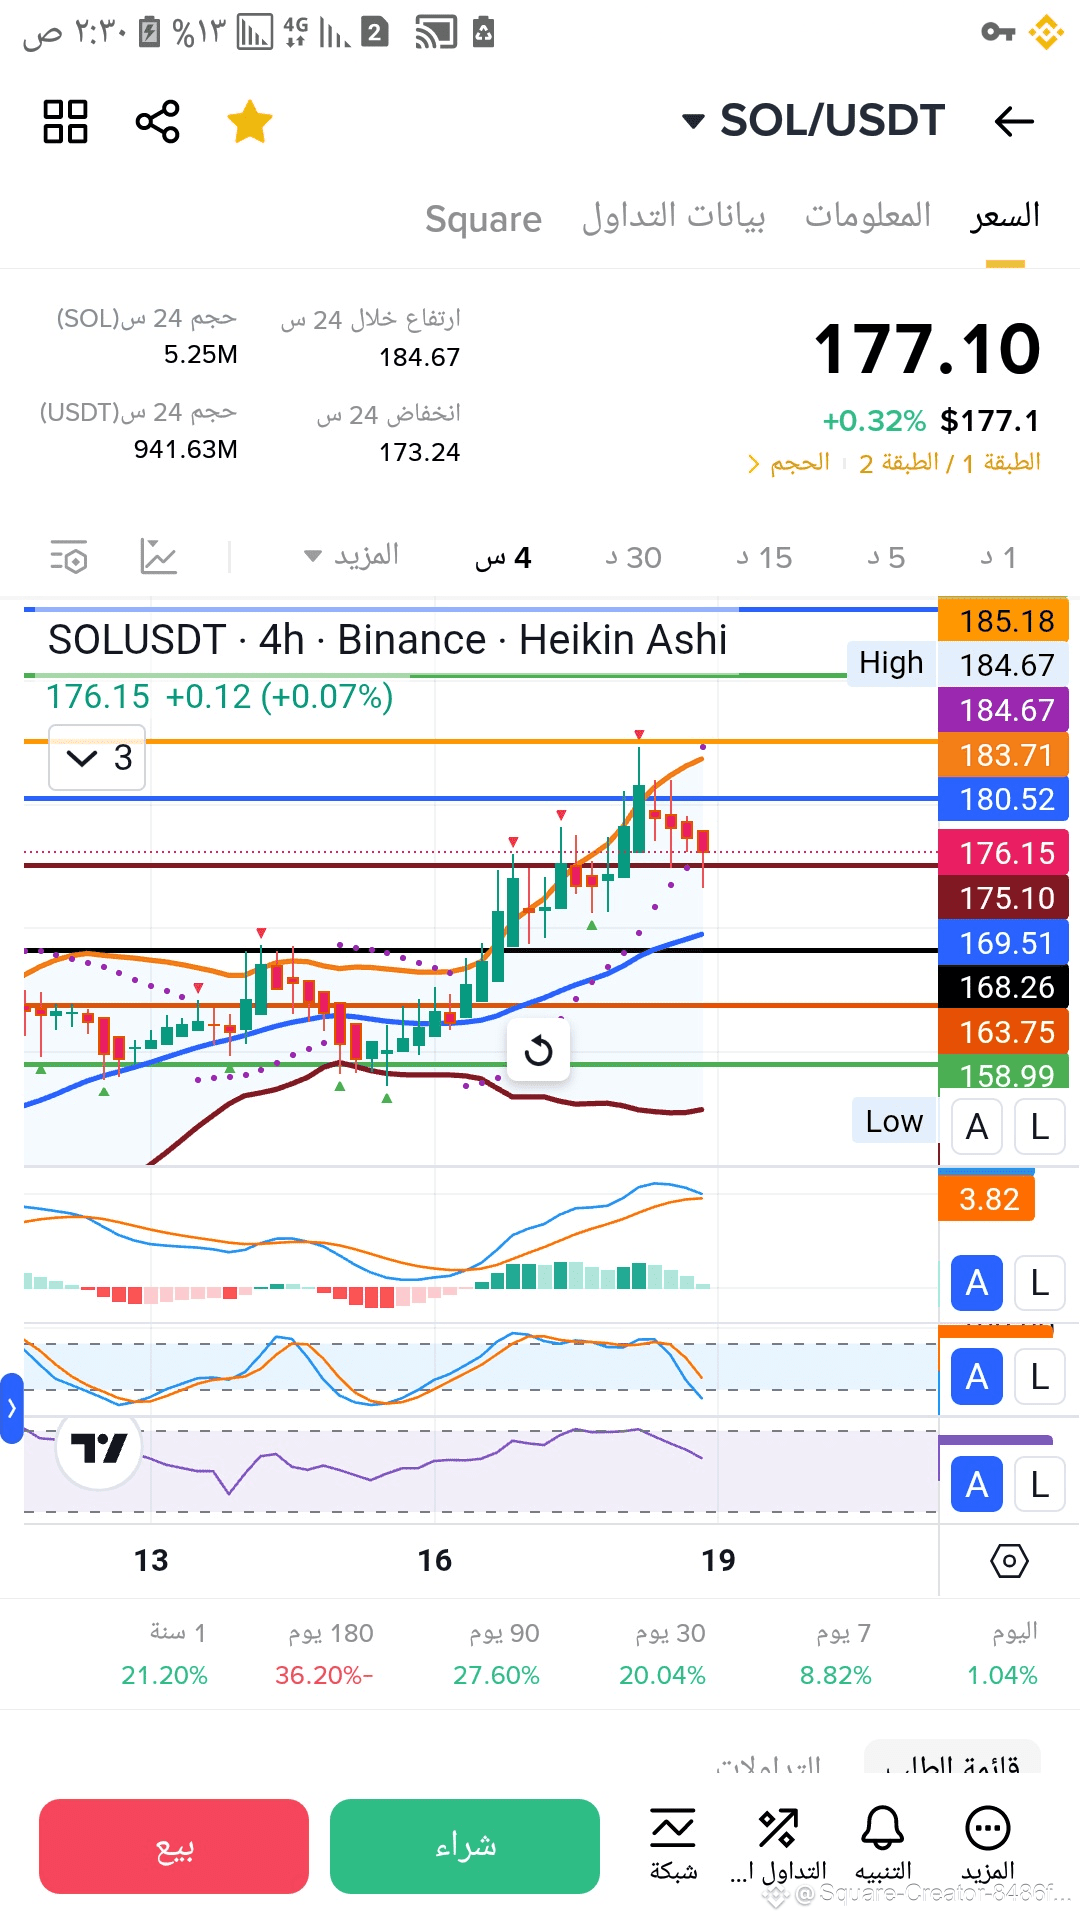The width and height of the screenshot is (1080, 1920).
Task: Open the time axis settings hexagon icon
Action: pos(1009,1560)
